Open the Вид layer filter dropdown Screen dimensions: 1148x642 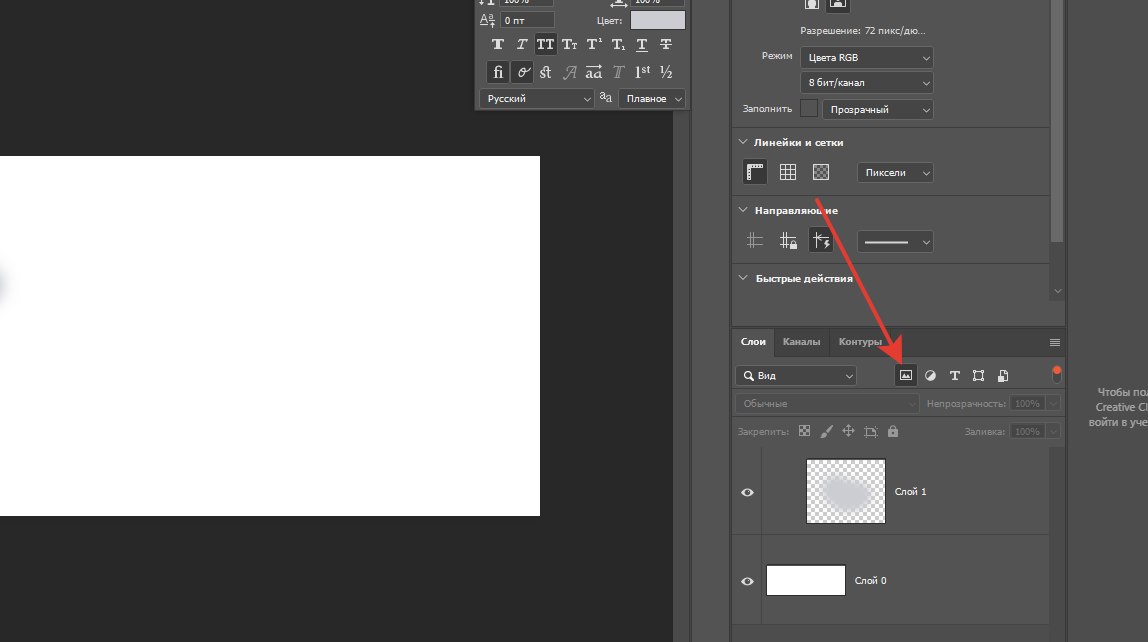click(796, 376)
